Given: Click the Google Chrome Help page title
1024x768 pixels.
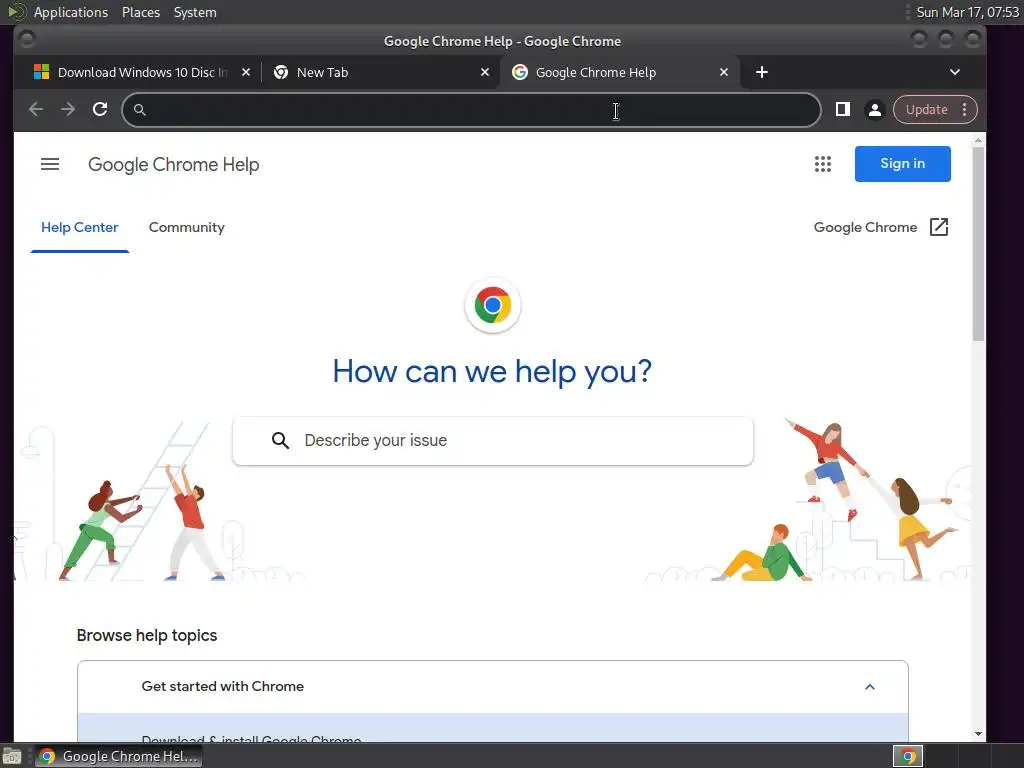Looking at the screenshot, I should click(174, 165).
